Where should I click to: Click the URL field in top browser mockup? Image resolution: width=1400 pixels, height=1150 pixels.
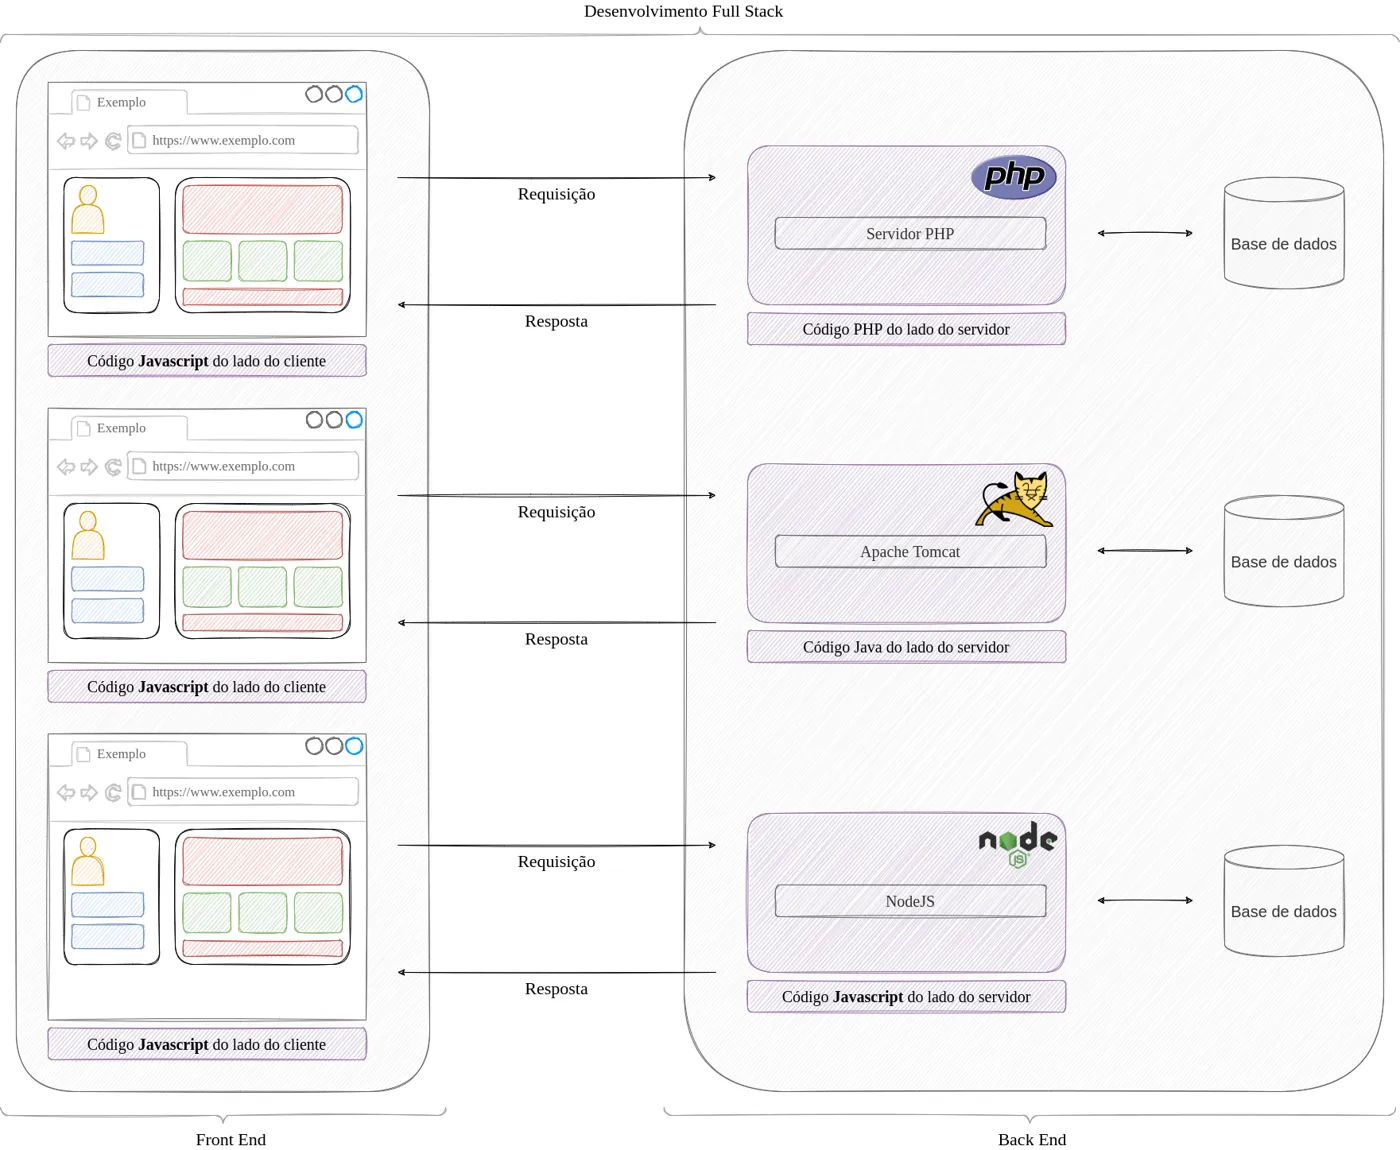(x=243, y=140)
